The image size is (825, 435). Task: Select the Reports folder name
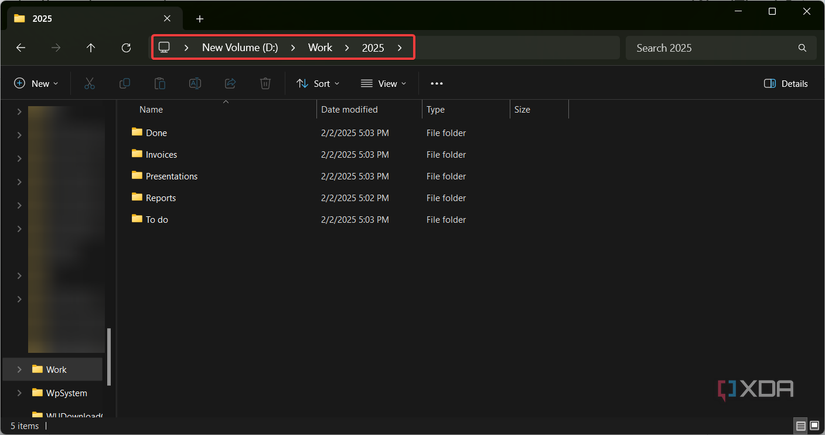tap(161, 198)
